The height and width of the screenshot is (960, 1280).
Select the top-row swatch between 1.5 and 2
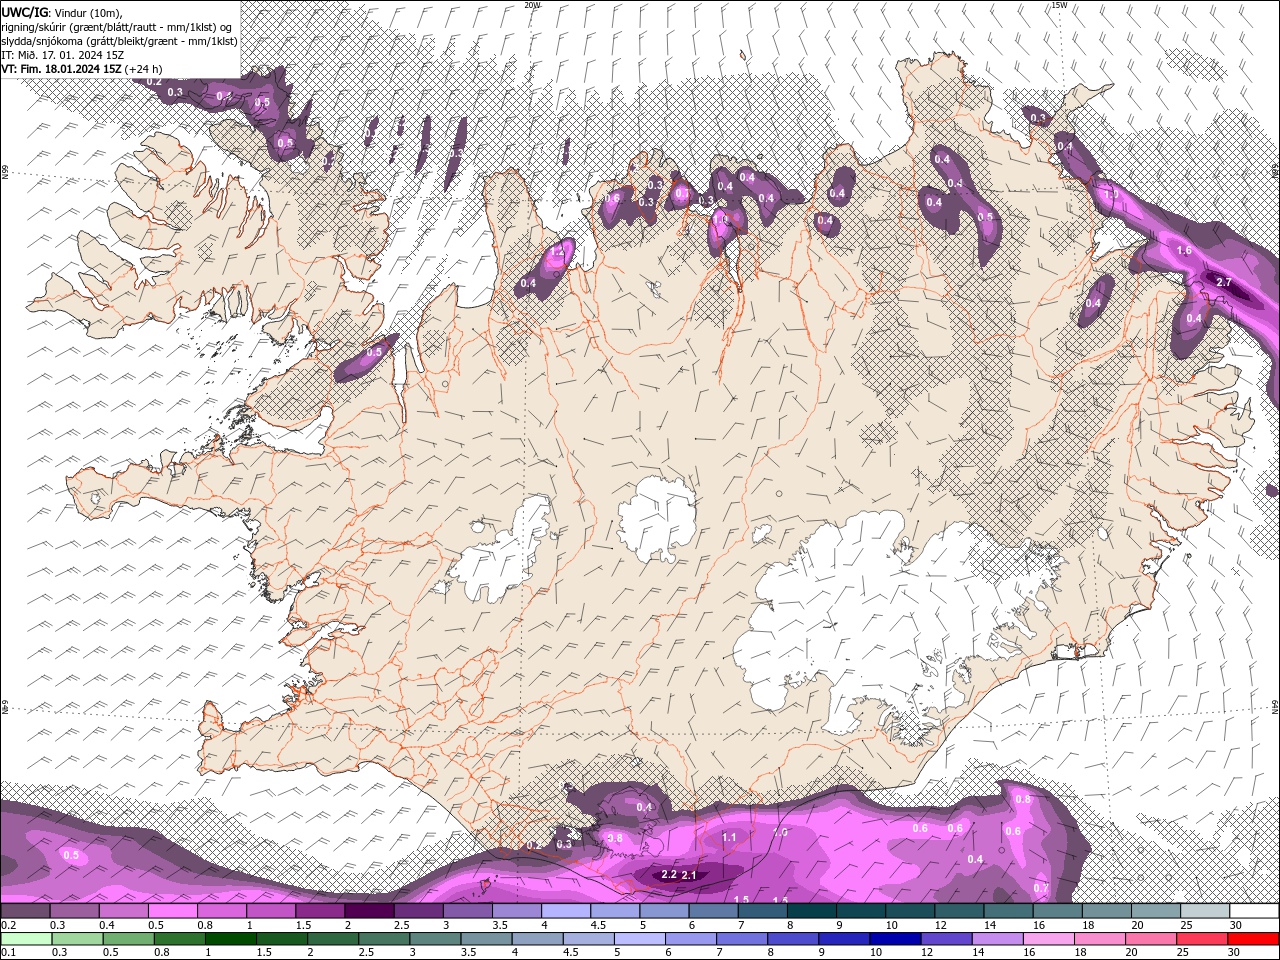point(319,911)
